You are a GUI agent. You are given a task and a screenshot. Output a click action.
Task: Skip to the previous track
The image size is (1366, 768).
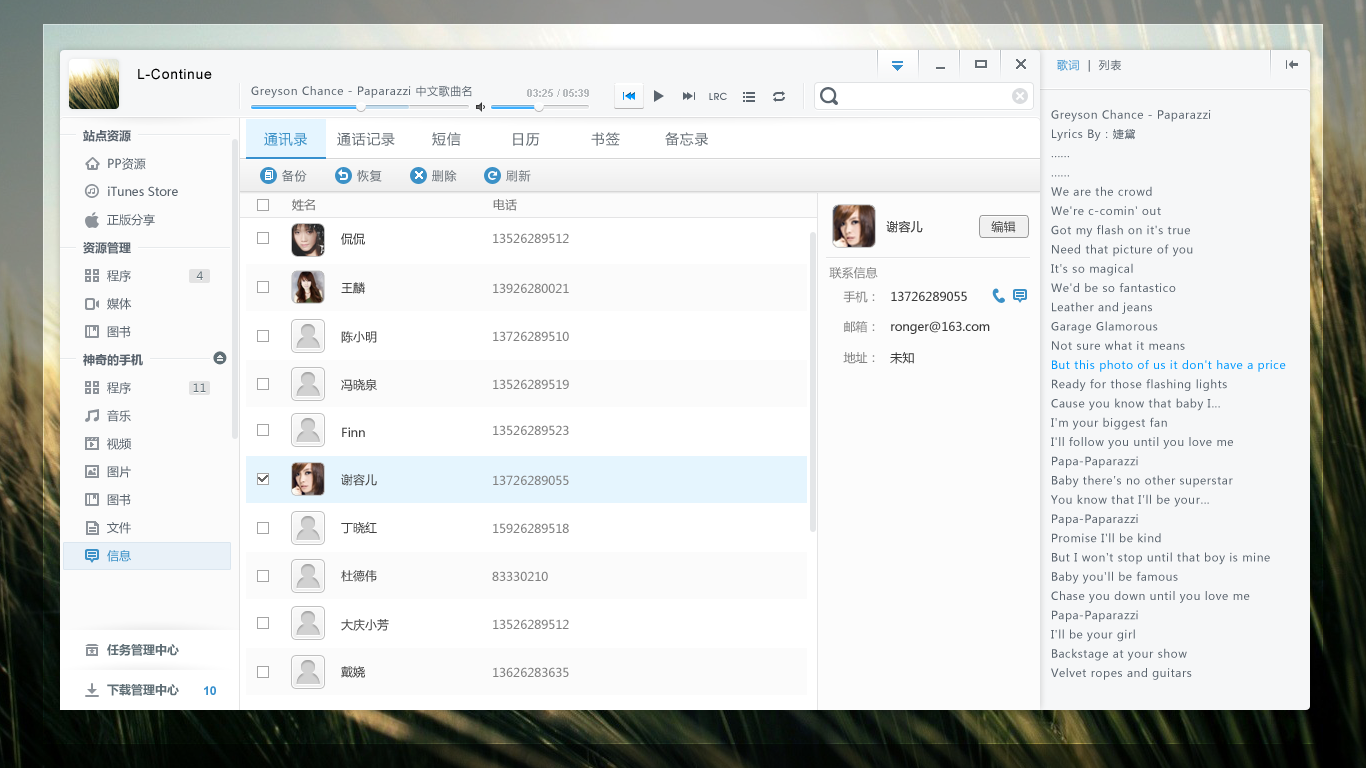(629, 96)
